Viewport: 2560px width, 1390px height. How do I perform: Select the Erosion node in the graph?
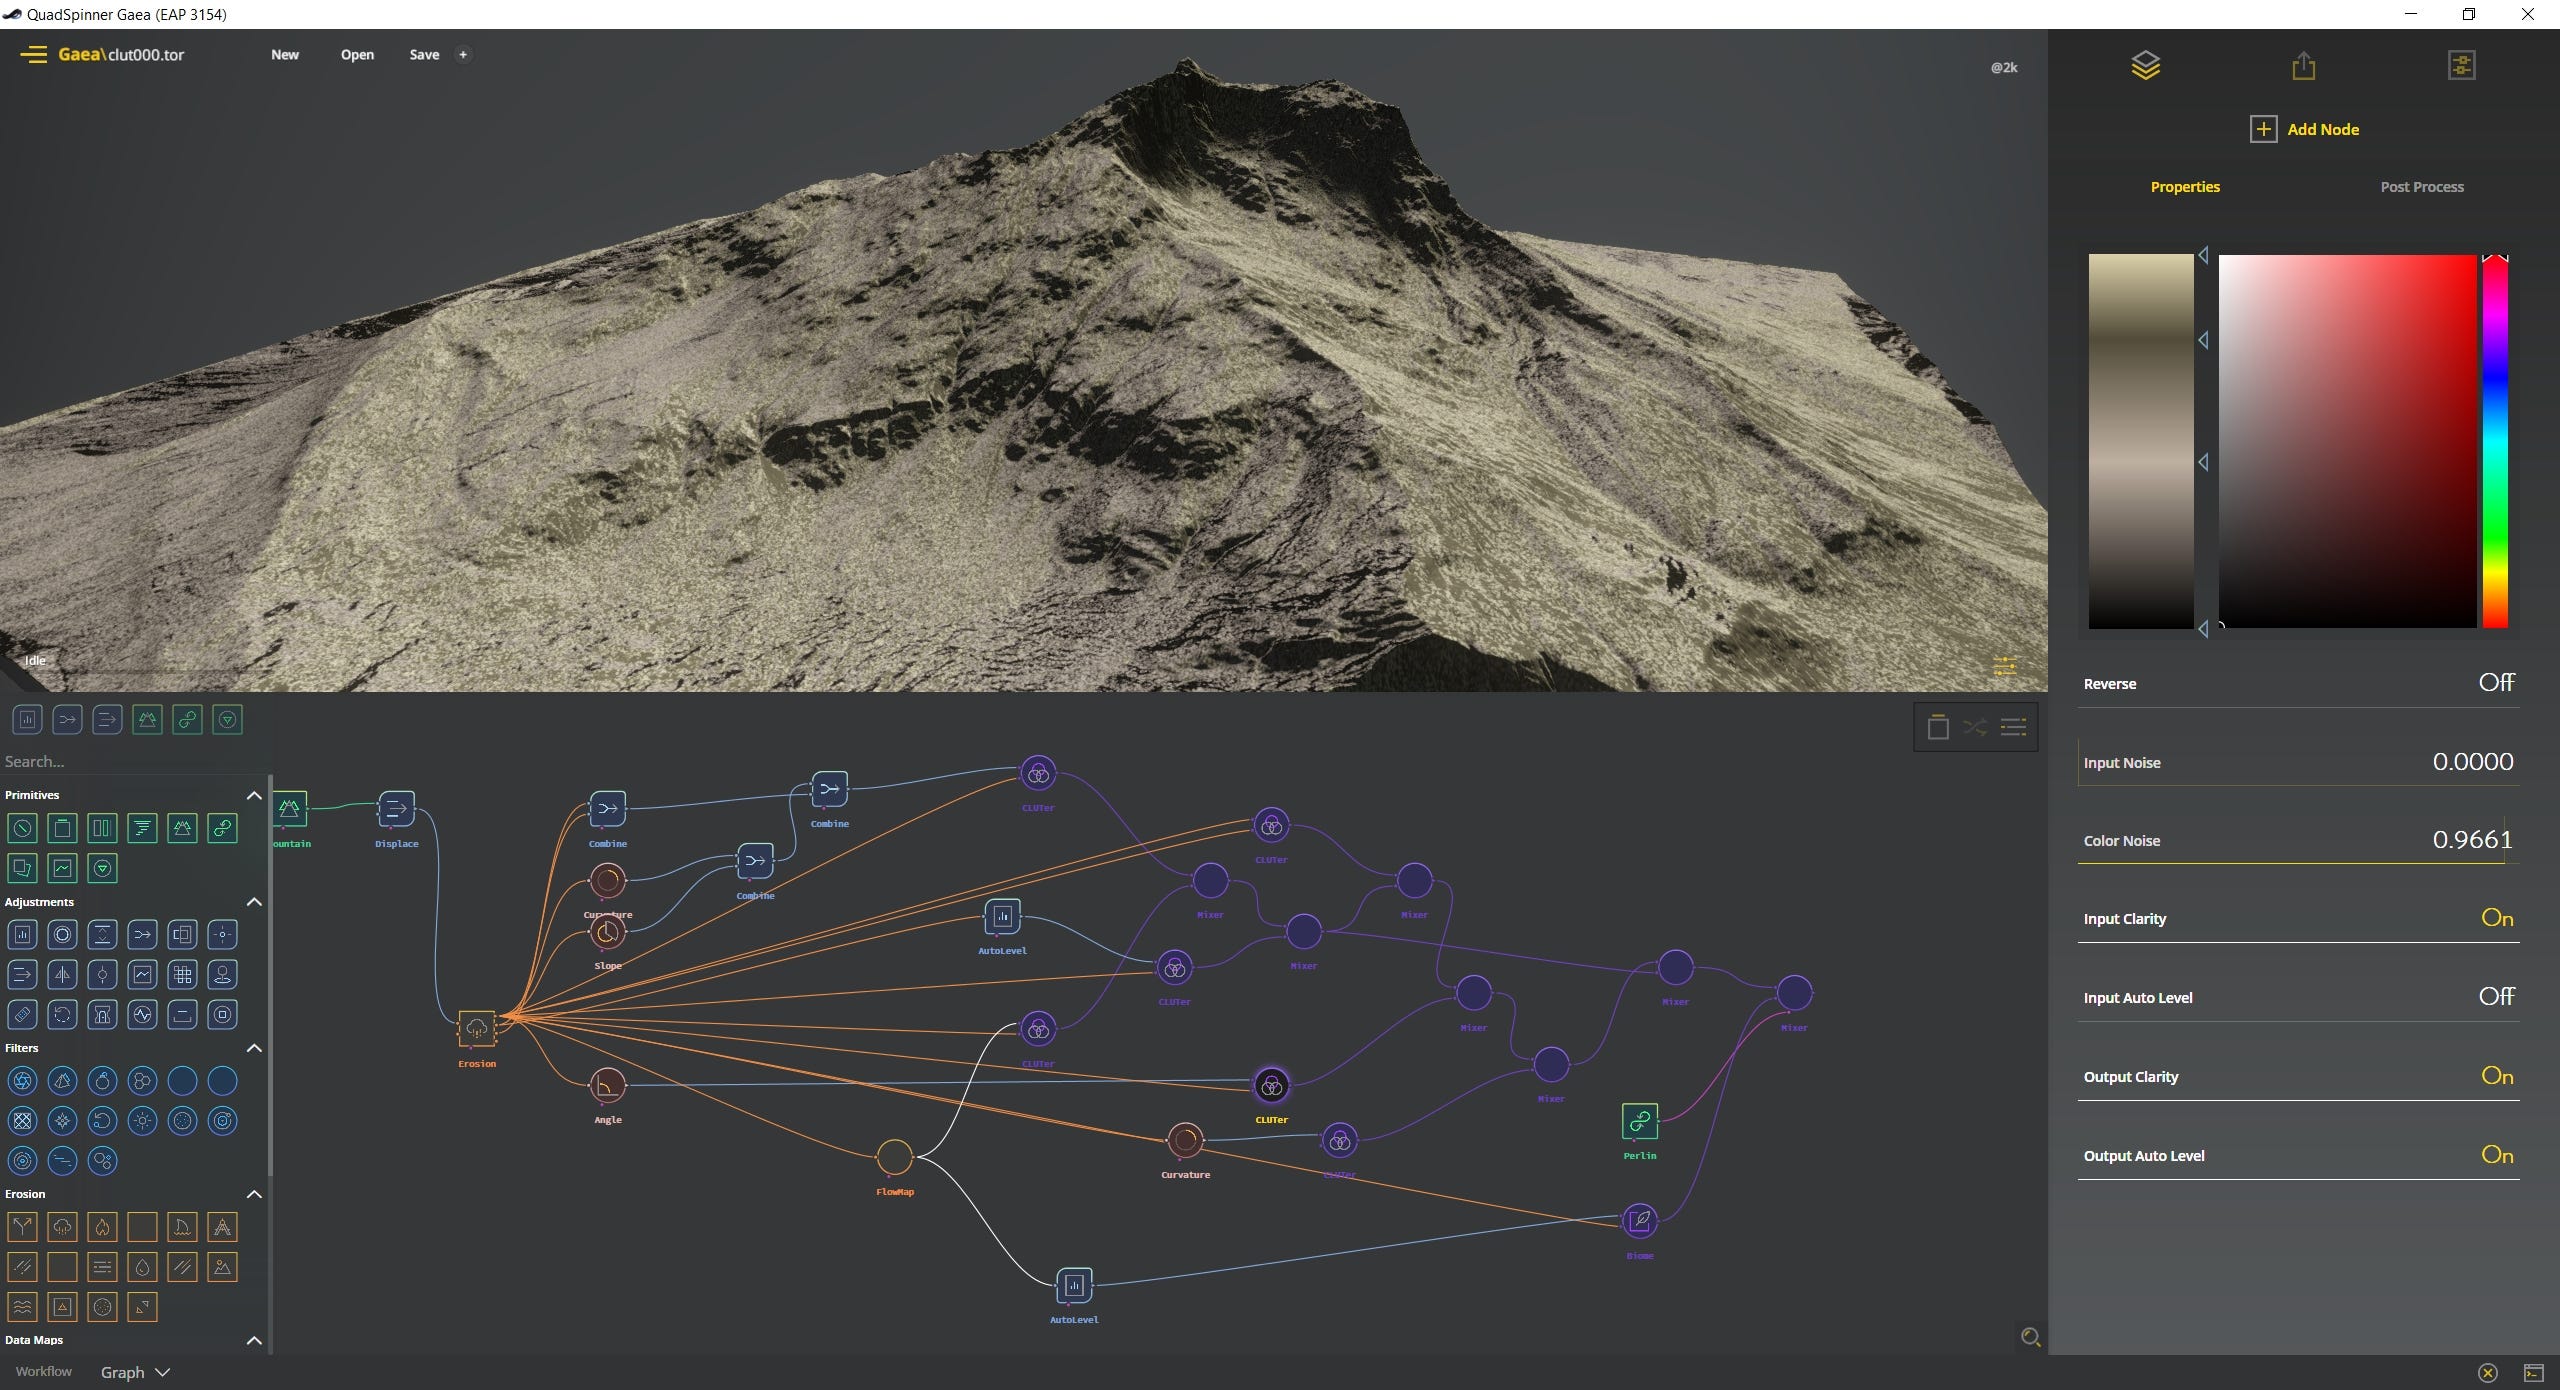476,1027
